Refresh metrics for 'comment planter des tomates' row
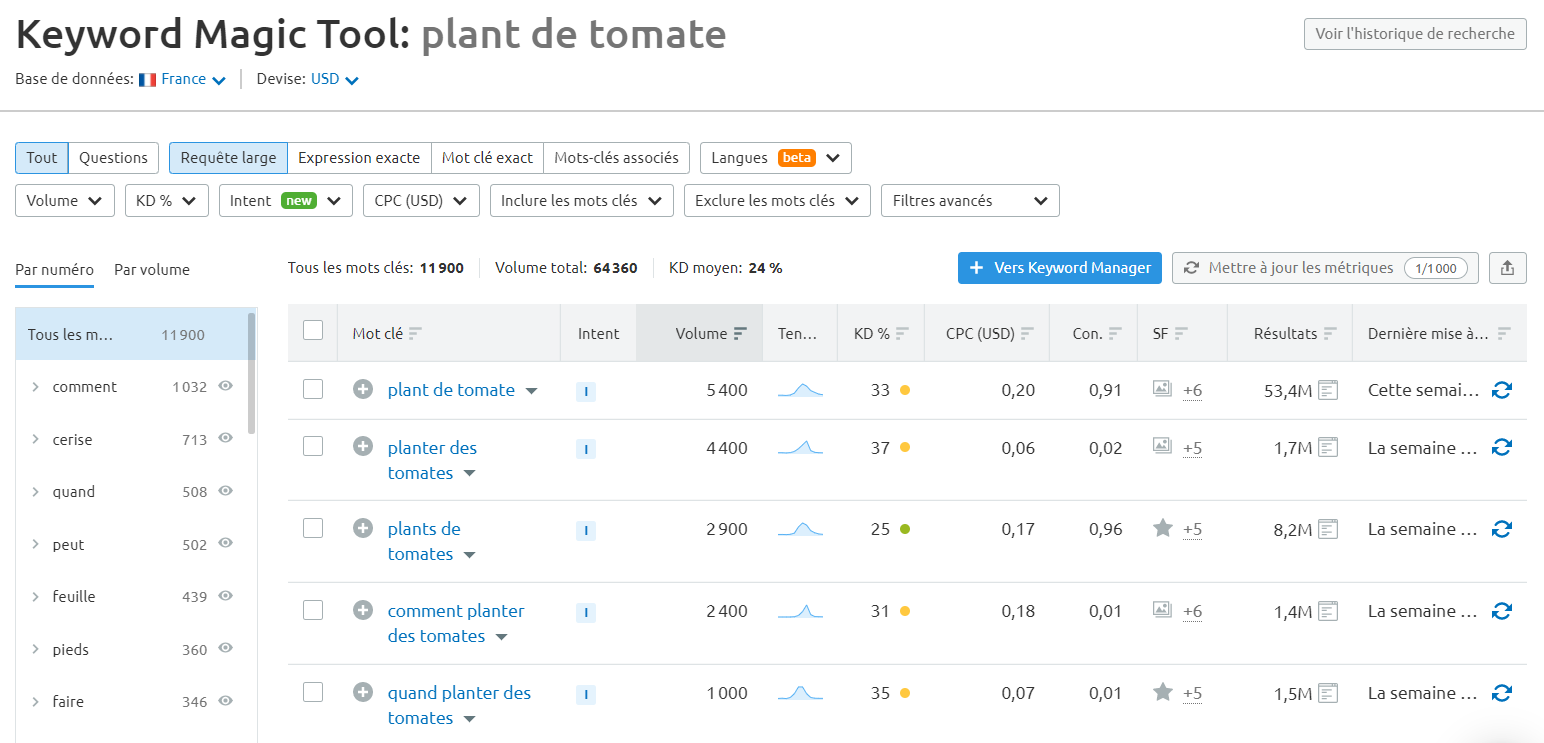 point(1501,611)
